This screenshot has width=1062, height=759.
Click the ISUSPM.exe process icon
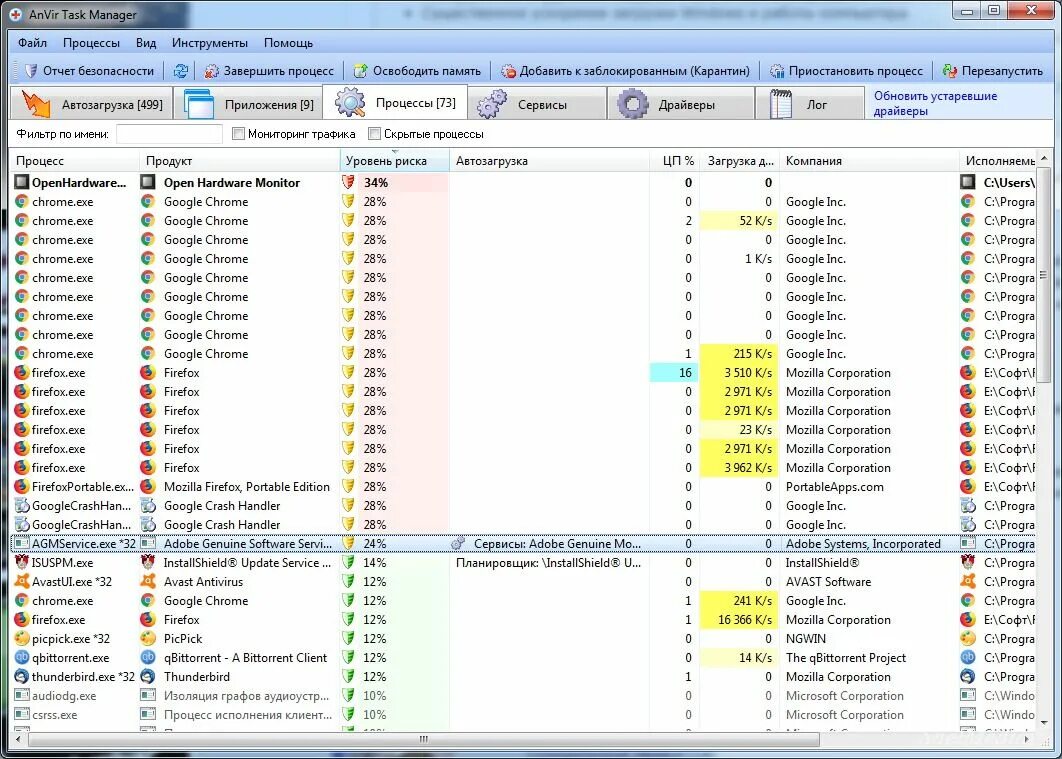coord(22,563)
